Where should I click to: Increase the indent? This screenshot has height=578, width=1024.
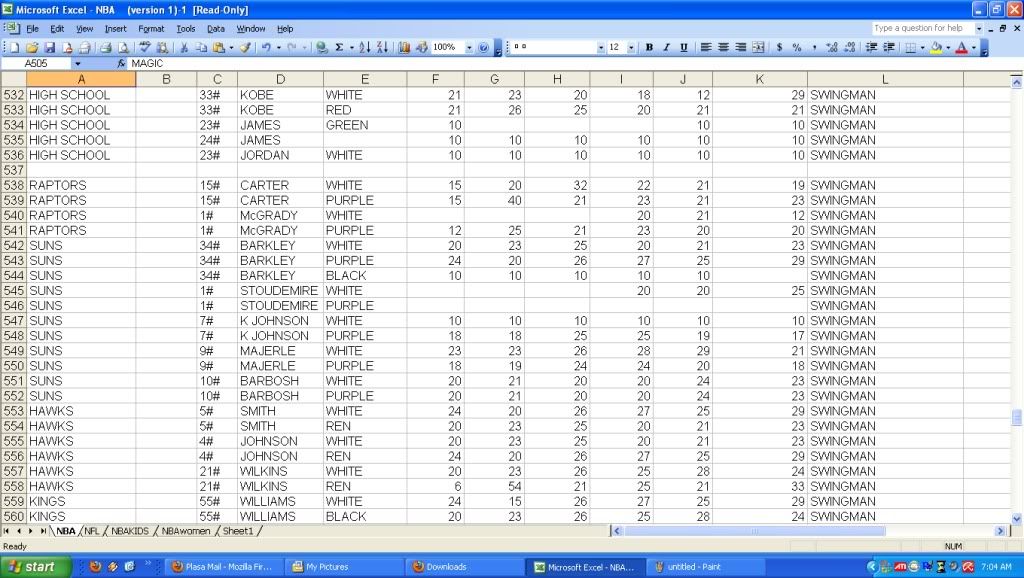[x=889, y=48]
